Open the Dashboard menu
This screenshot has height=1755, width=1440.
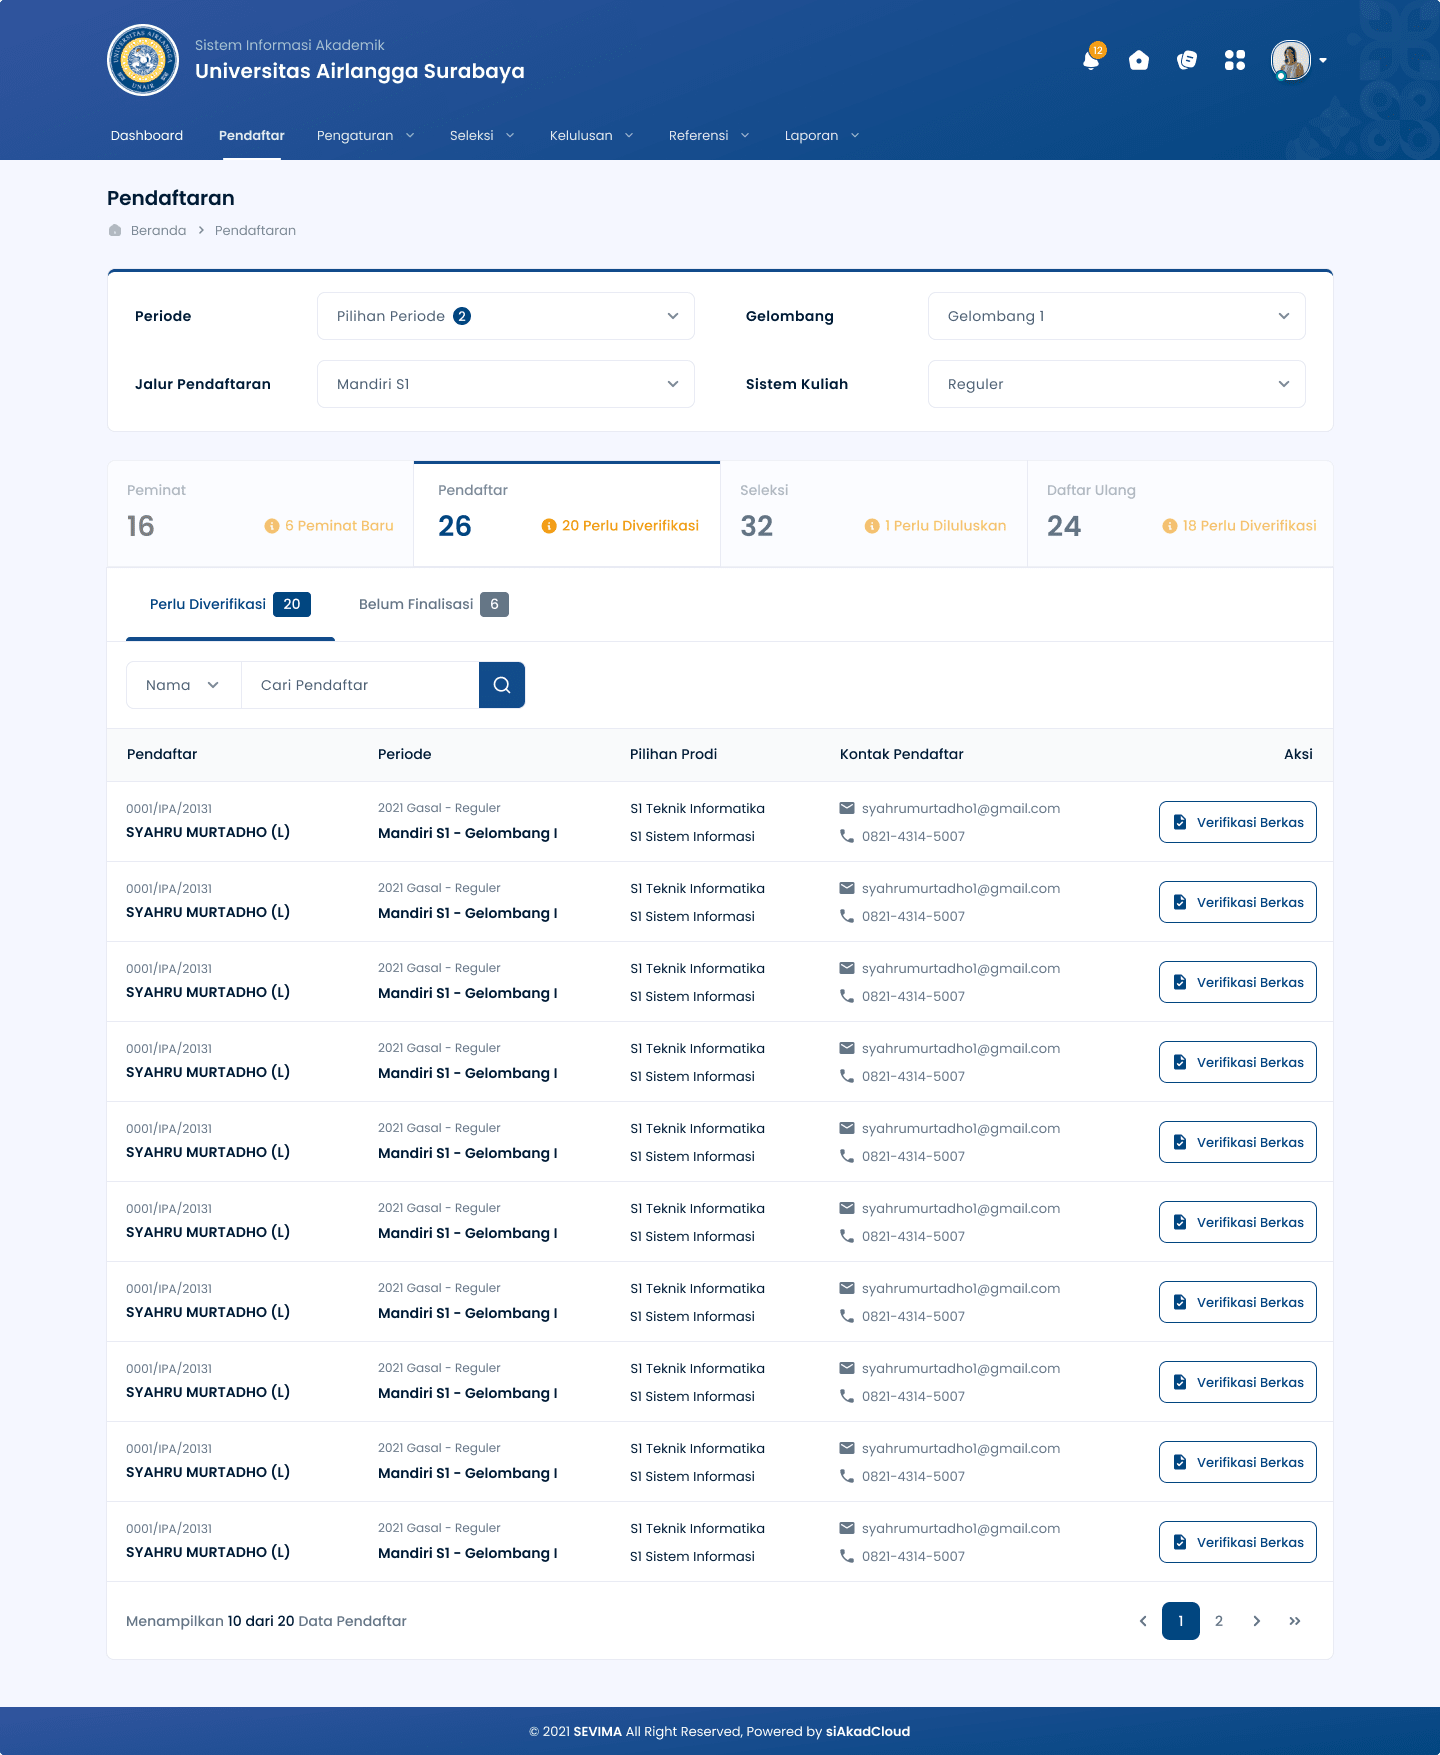(x=147, y=135)
